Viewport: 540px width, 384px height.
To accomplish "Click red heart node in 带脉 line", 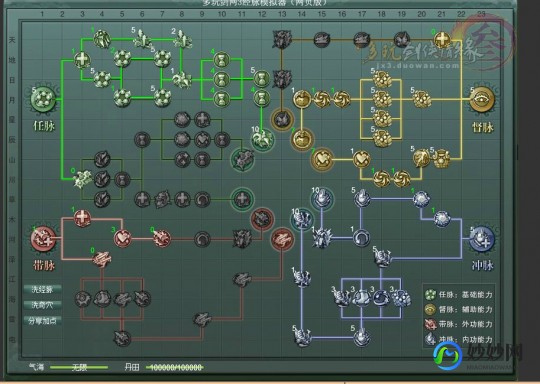I will coord(122,238).
